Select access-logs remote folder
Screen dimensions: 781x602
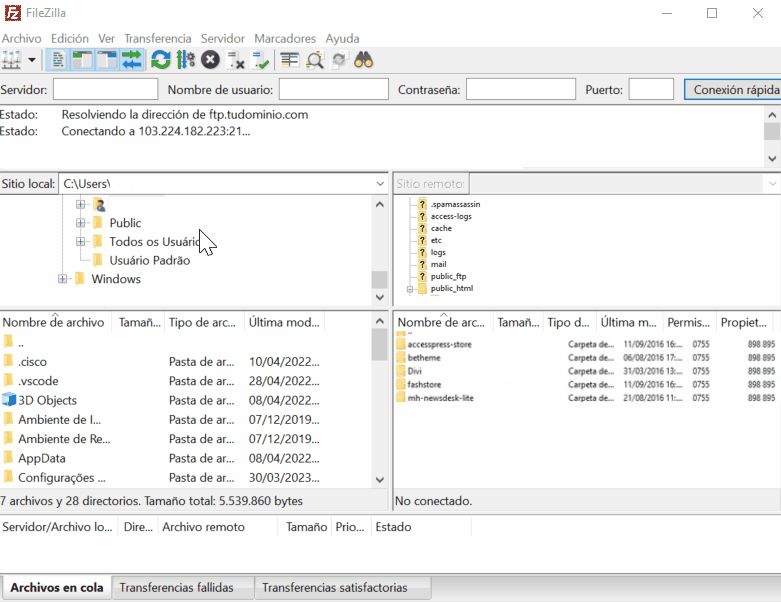451,216
